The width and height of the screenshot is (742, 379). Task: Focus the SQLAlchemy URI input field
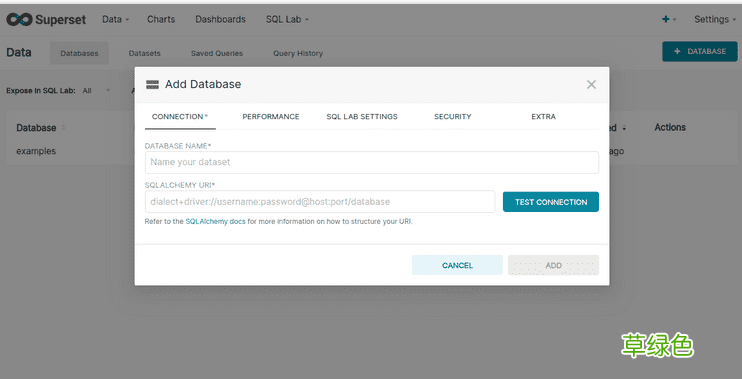[x=320, y=202]
